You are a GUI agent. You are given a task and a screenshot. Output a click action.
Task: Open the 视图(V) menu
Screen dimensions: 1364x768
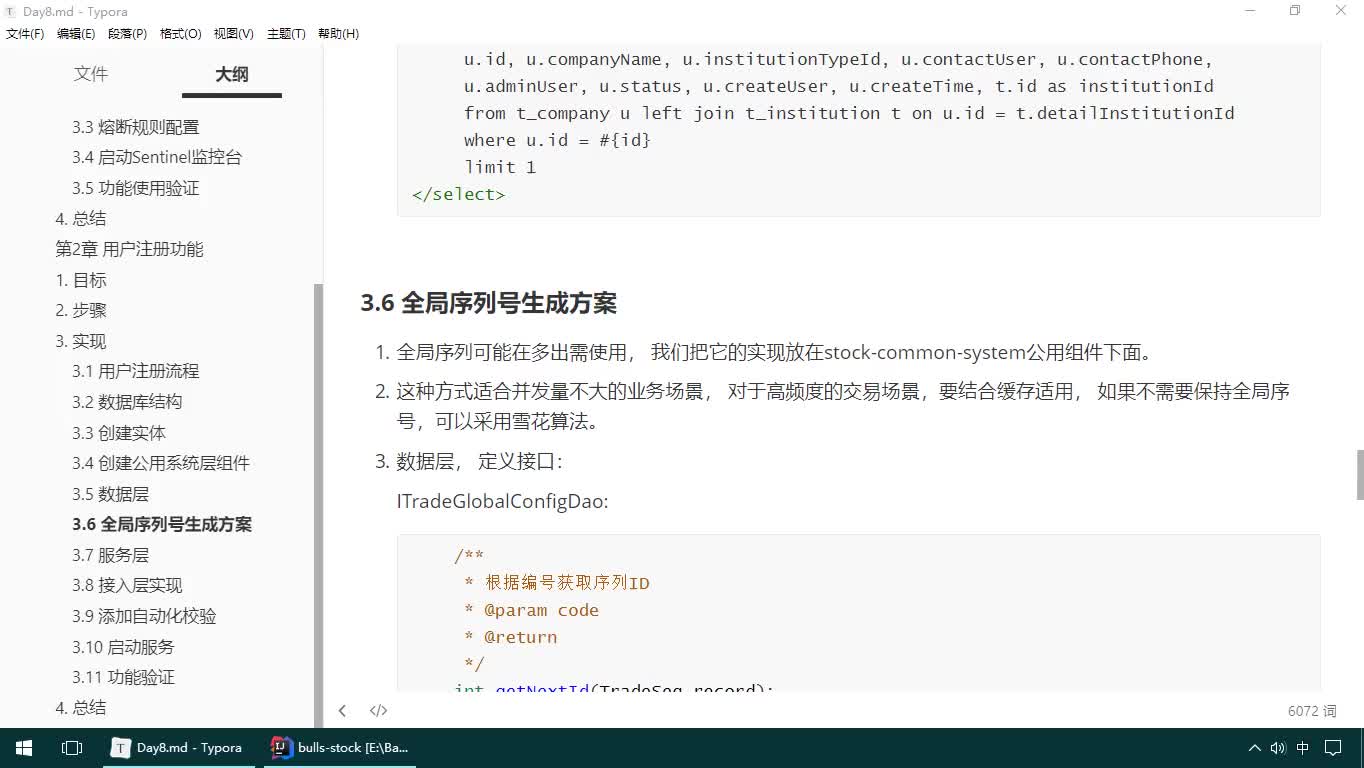pyautogui.click(x=233, y=33)
